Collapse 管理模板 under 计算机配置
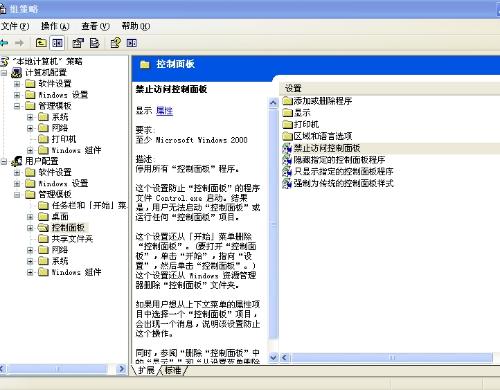500x390 pixels. 17,106
